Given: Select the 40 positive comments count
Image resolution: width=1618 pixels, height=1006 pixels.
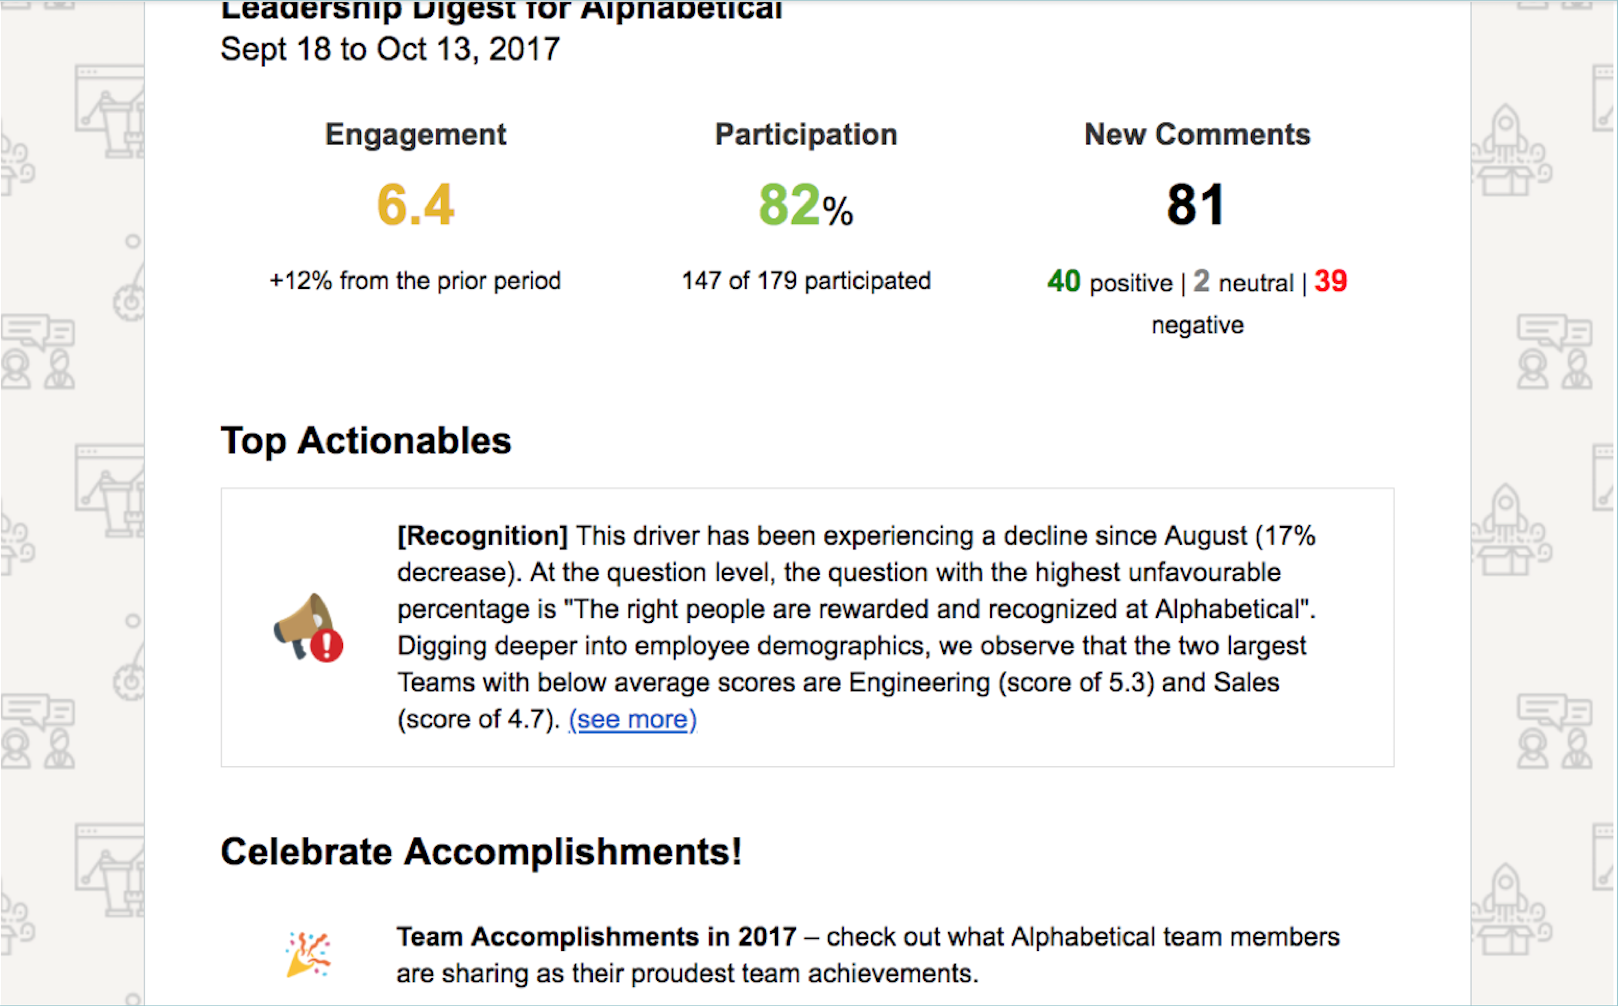Looking at the screenshot, I should point(1064,281).
